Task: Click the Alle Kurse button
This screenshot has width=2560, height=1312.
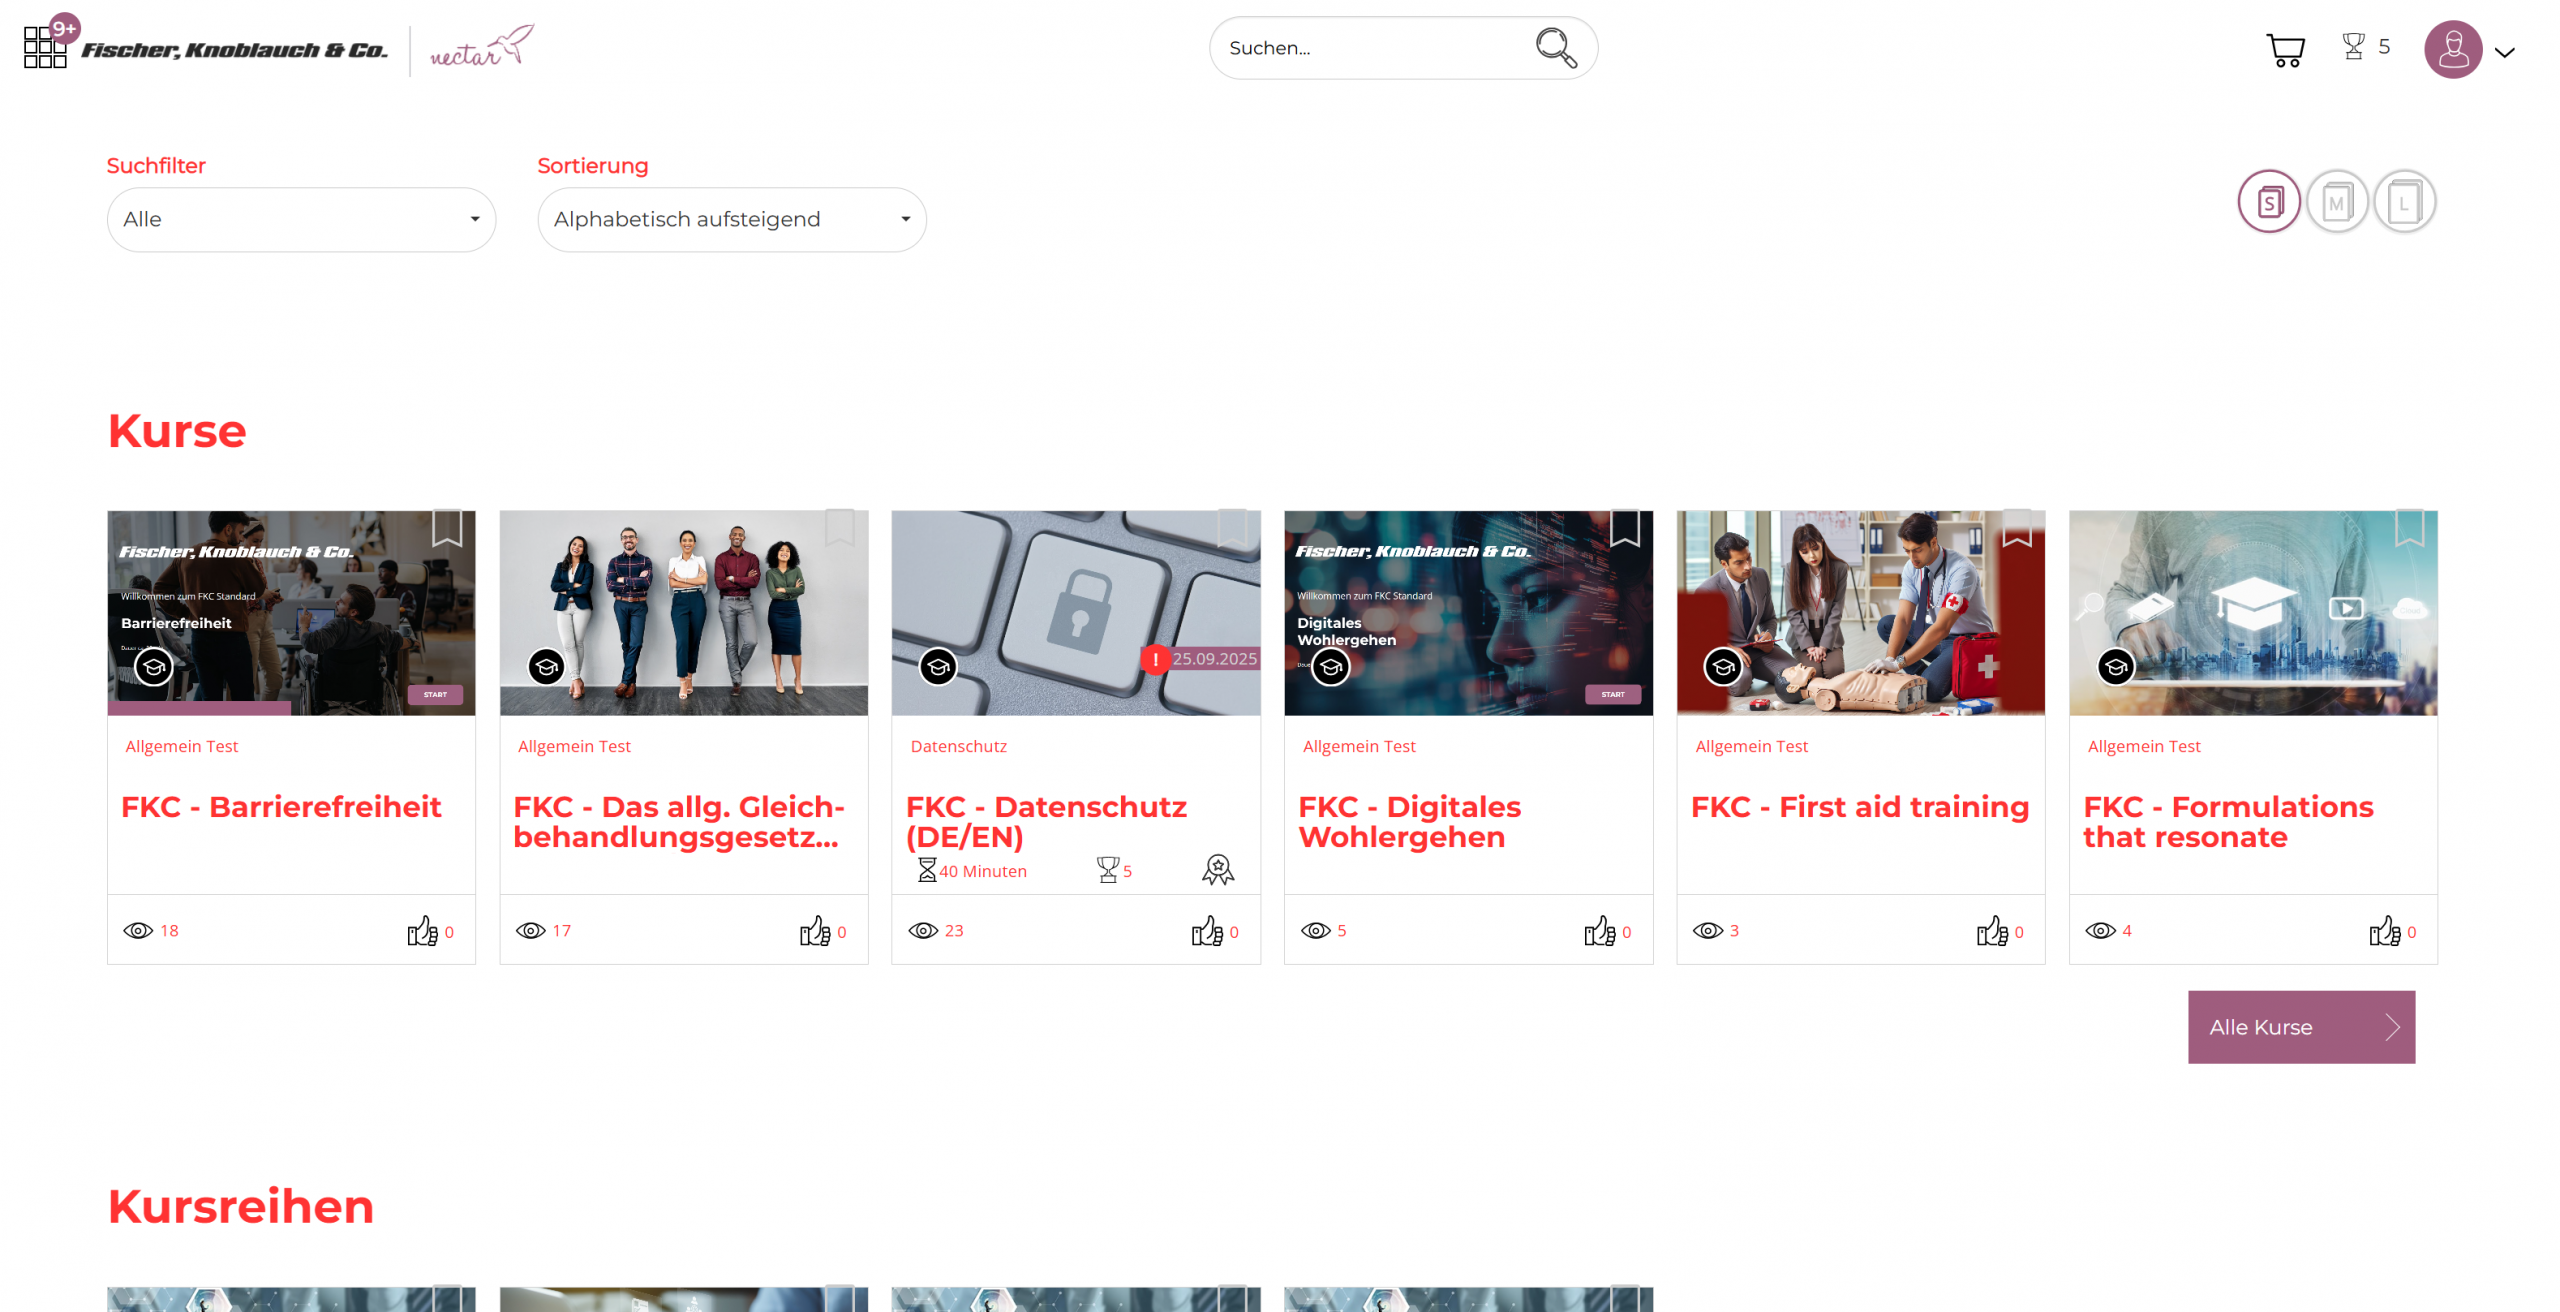Action: (2300, 1027)
